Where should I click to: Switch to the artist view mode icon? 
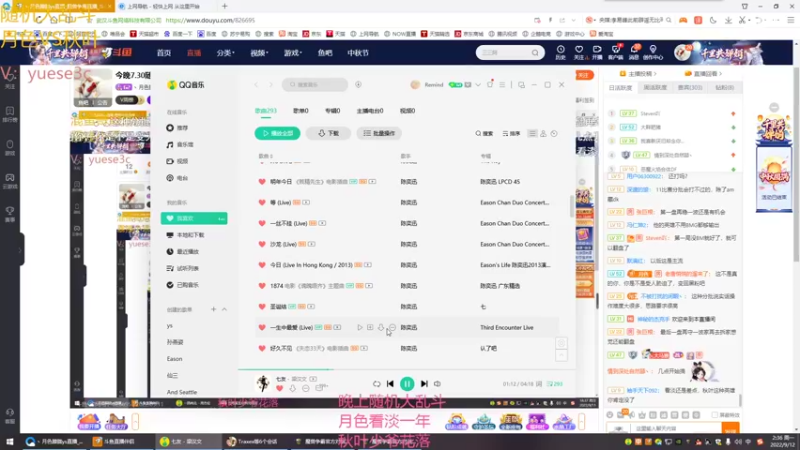[543, 133]
